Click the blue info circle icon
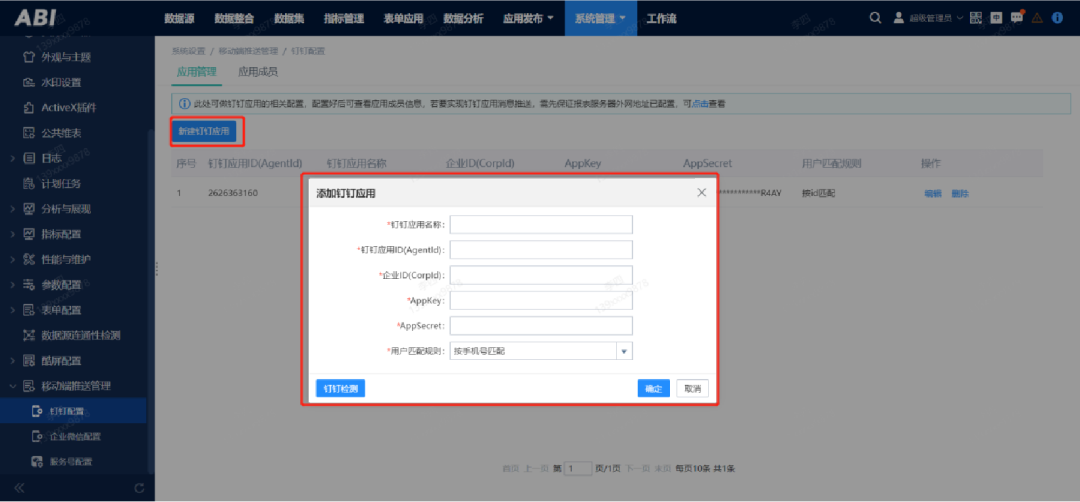1080x502 pixels. (x=1057, y=18)
